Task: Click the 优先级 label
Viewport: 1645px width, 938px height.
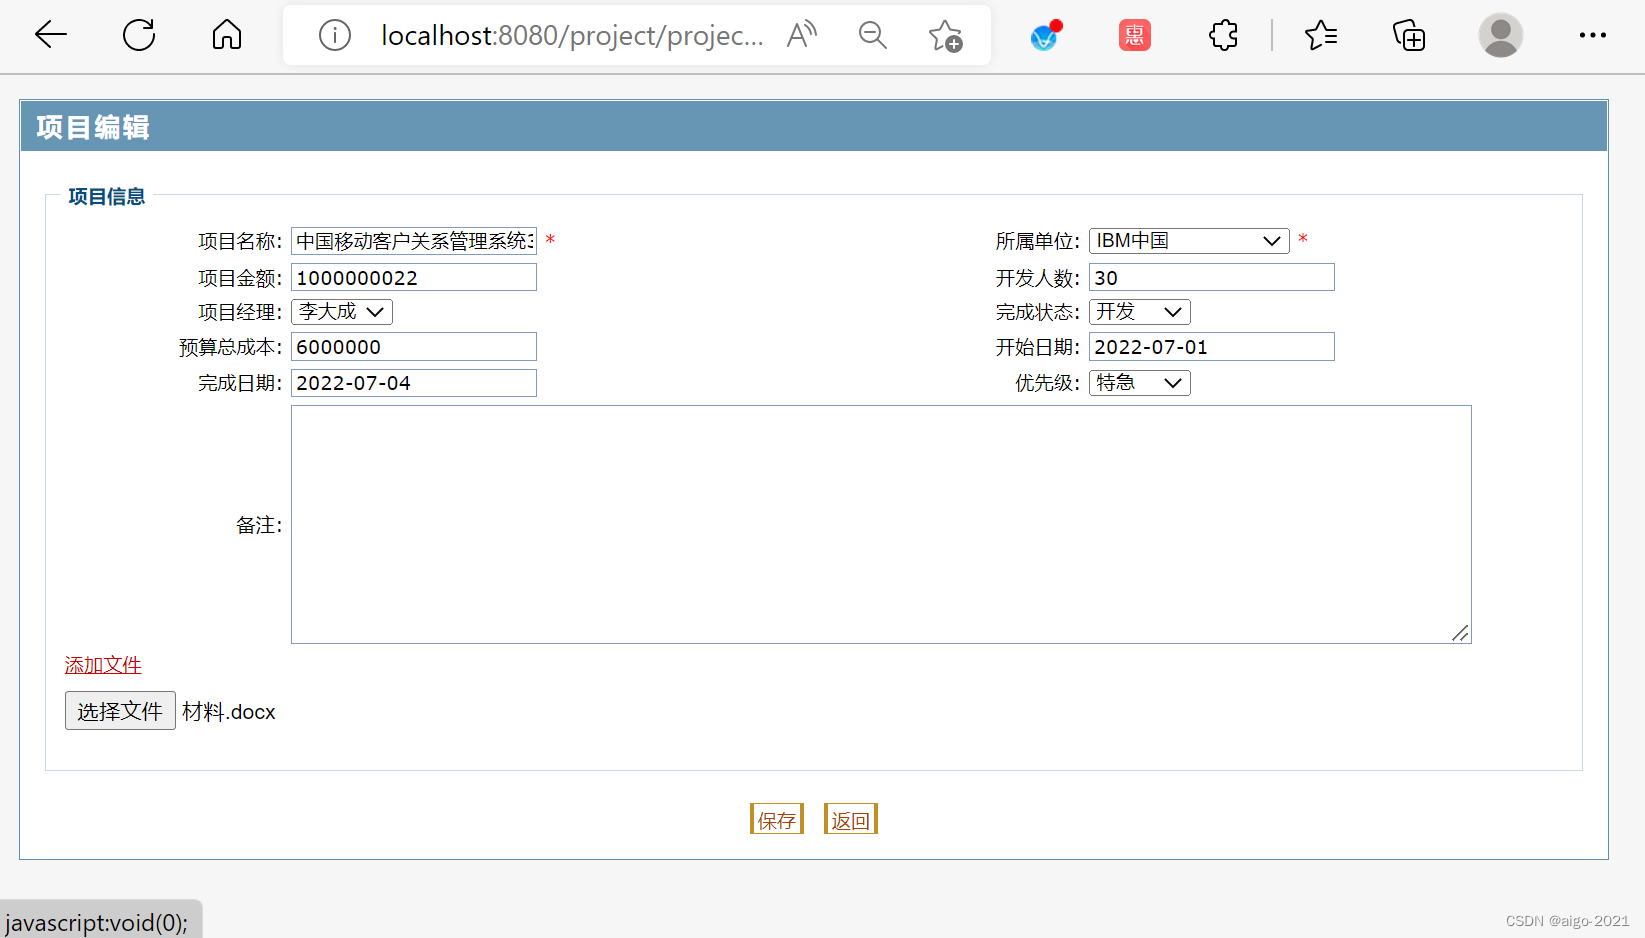Action: [x=1047, y=383]
